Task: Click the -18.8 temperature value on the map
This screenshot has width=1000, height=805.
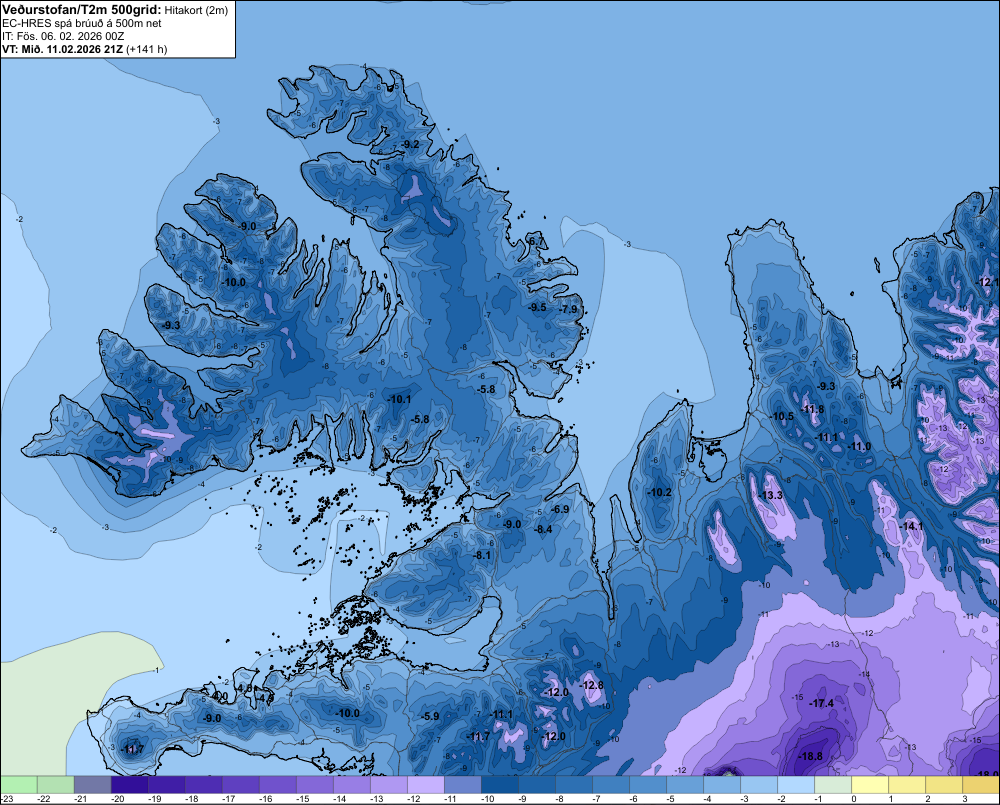Action: [810, 757]
